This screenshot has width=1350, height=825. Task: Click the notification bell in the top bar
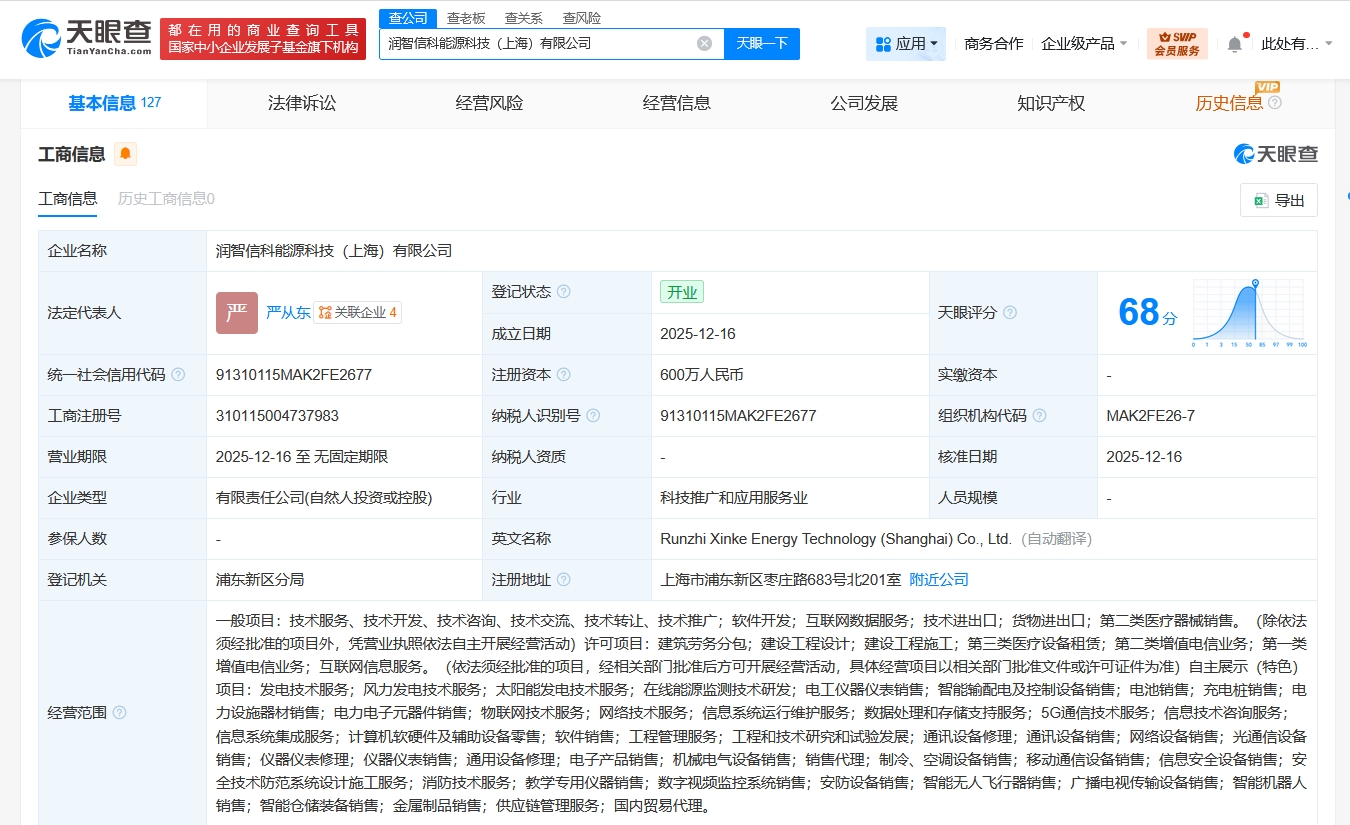1234,43
